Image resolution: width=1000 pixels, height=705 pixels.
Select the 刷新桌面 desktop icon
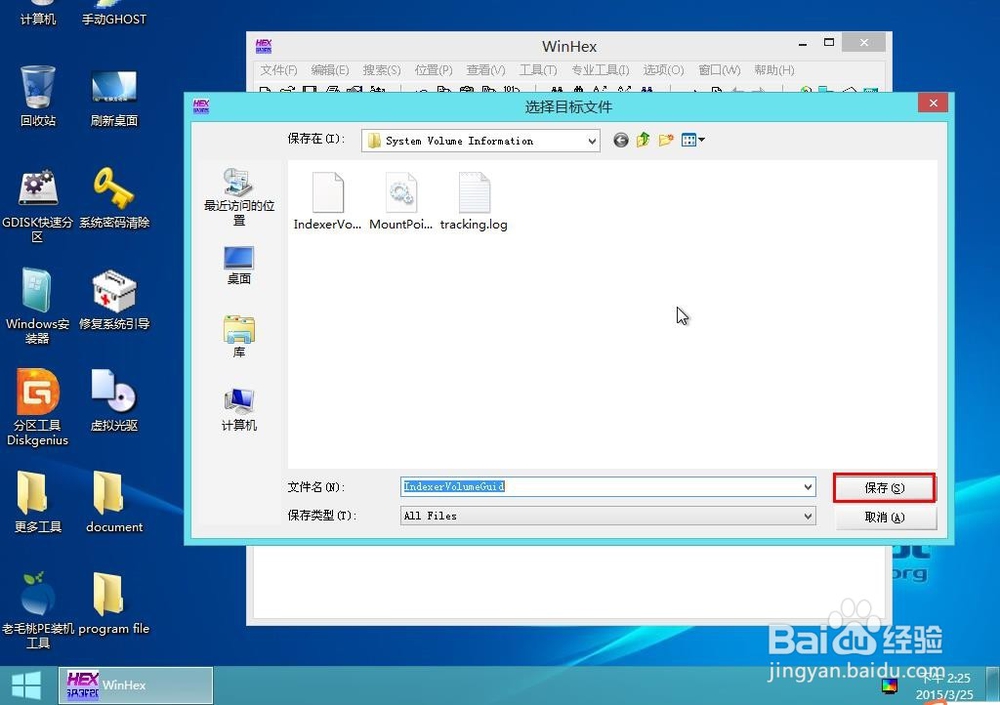tap(114, 96)
